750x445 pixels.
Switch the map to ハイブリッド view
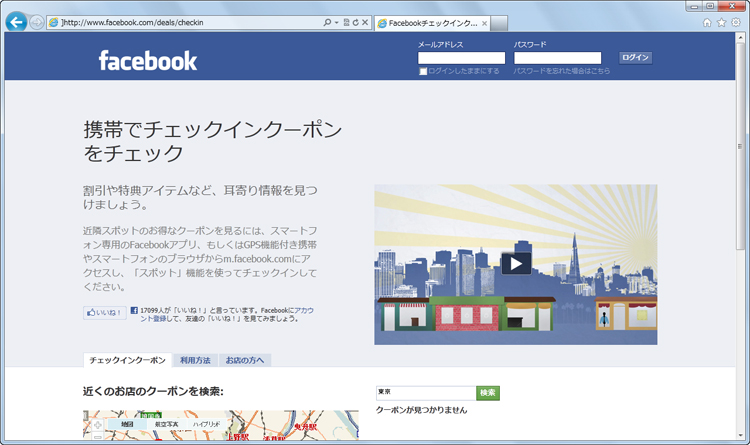click(x=207, y=424)
